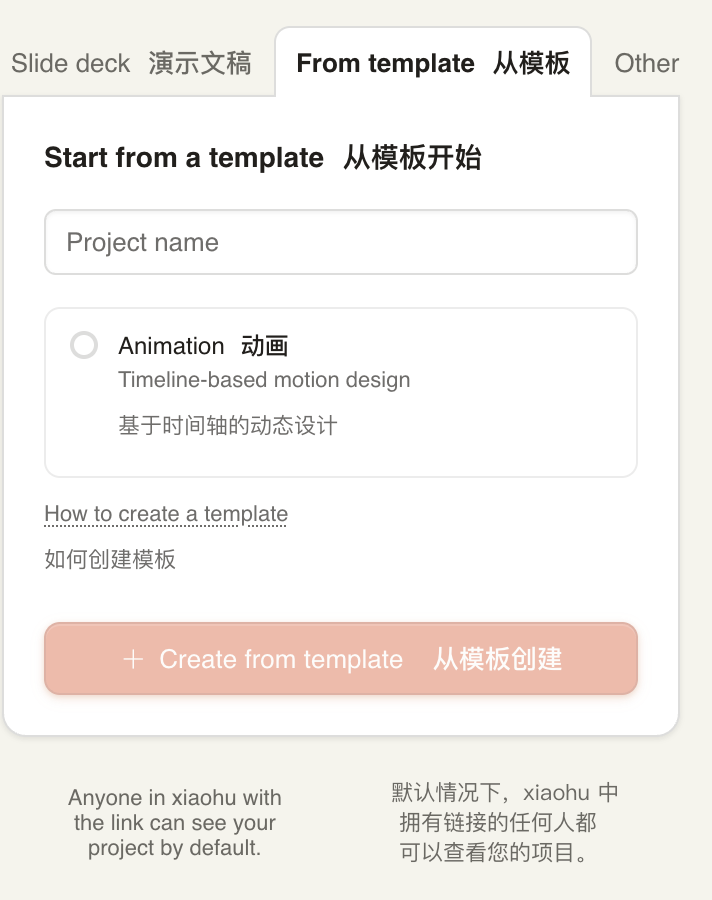
Task: Click the 默认情况下 Chinese sharing notice
Action: click(x=504, y=823)
